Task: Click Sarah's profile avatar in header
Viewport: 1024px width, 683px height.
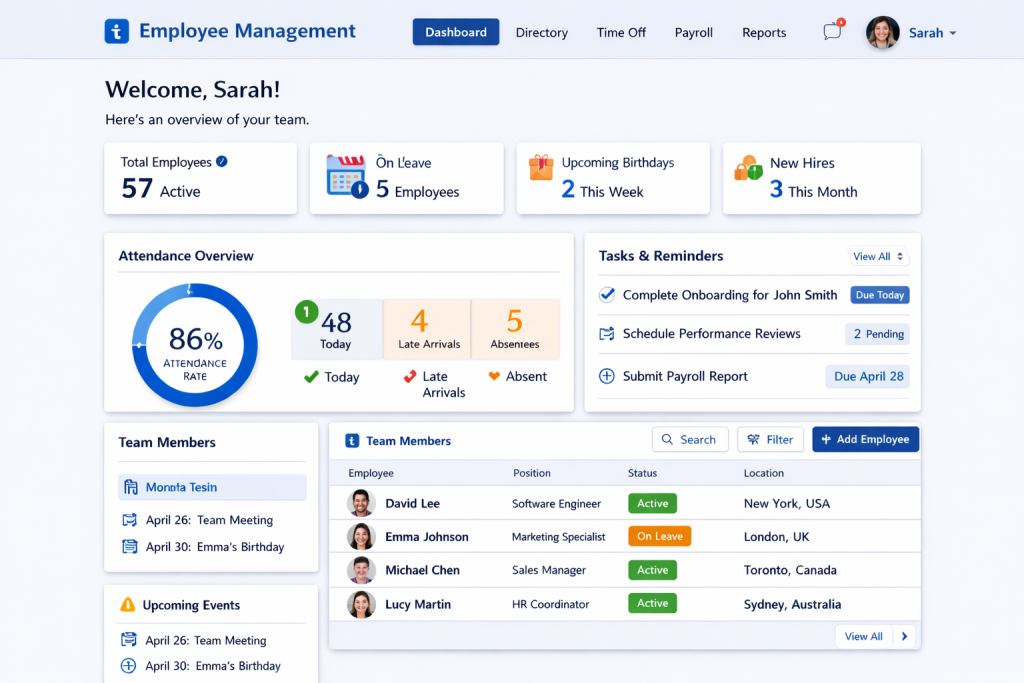Action: (882, 32)
